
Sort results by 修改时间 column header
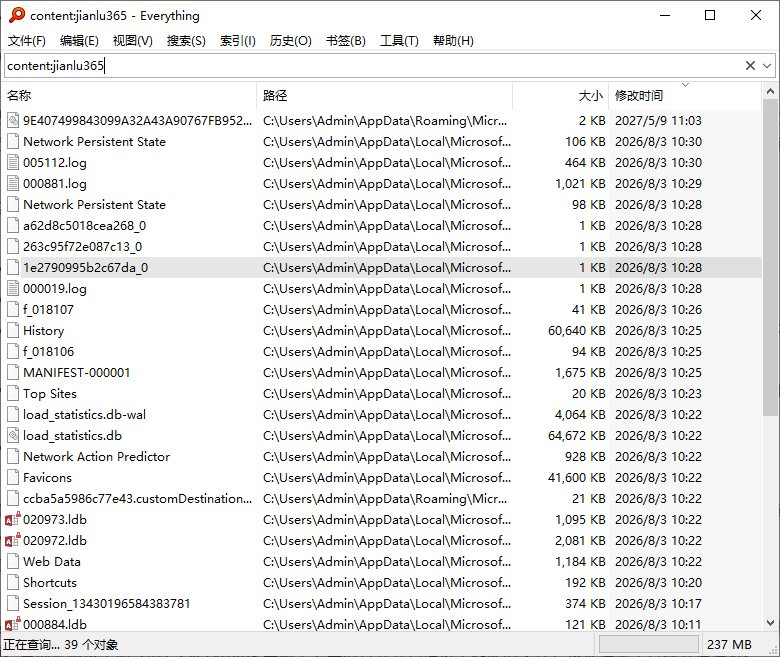click(x=685, y=95)
